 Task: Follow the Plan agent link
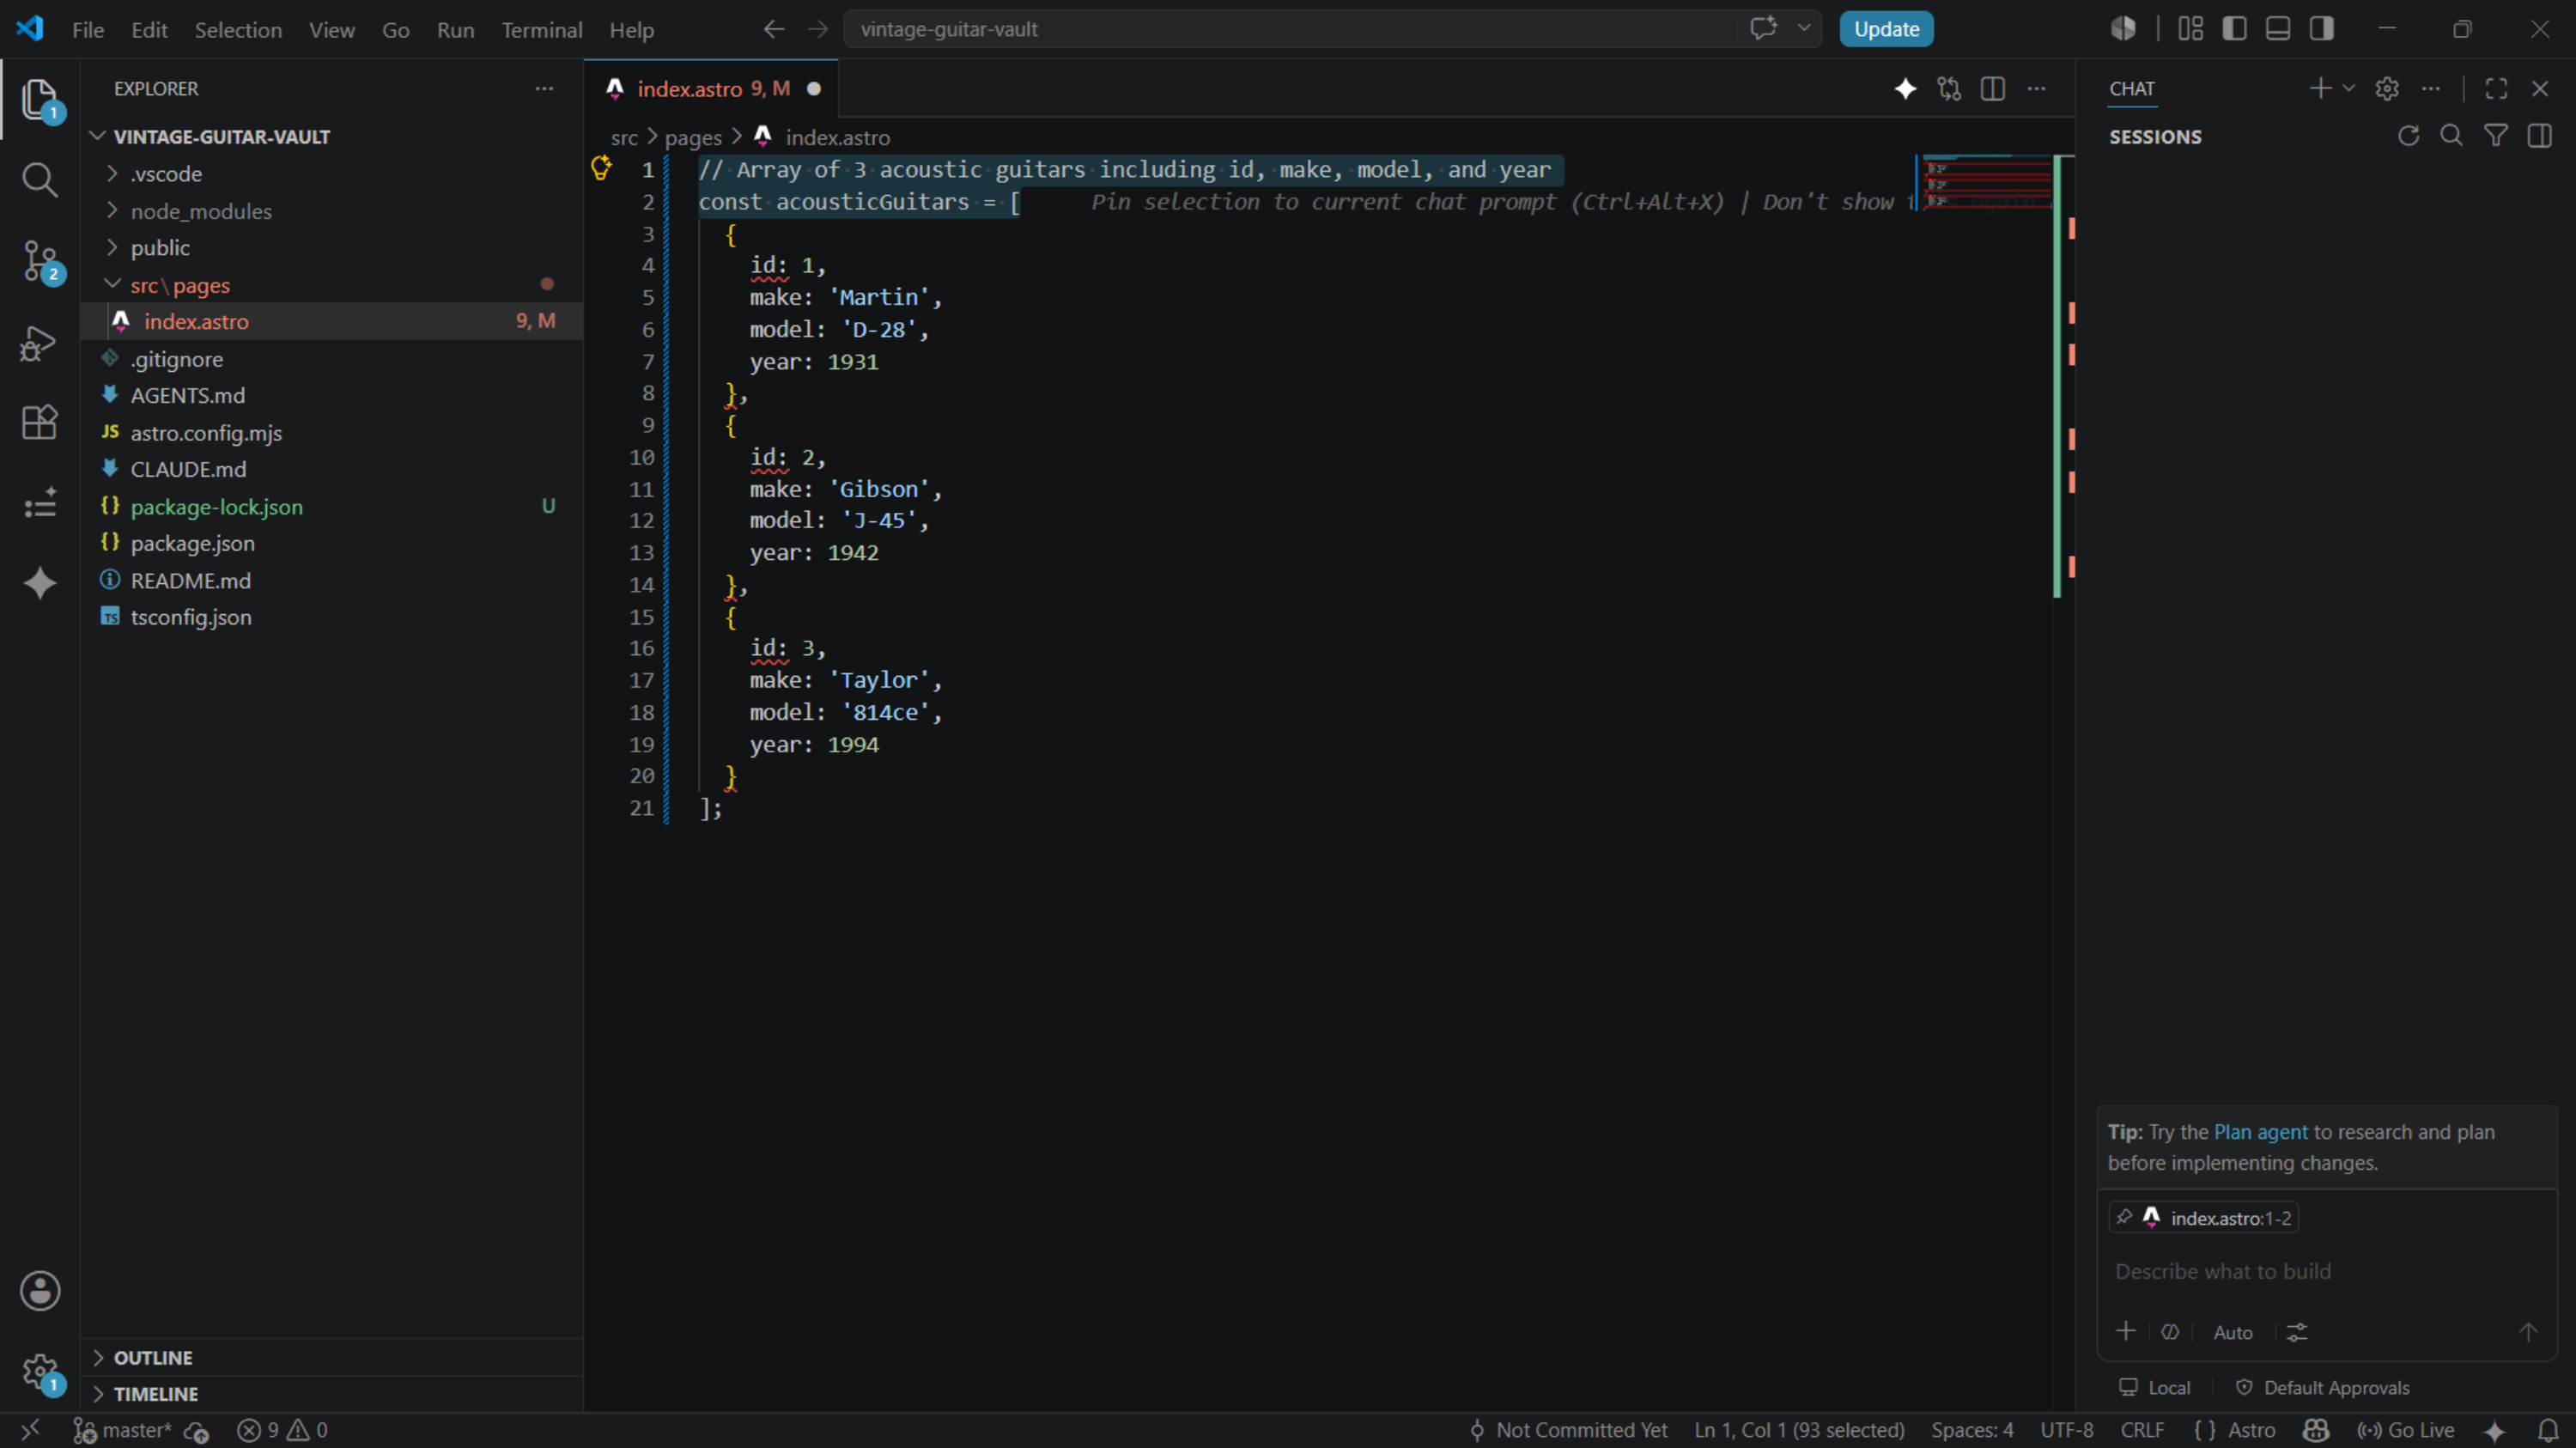(2260, 1132)
